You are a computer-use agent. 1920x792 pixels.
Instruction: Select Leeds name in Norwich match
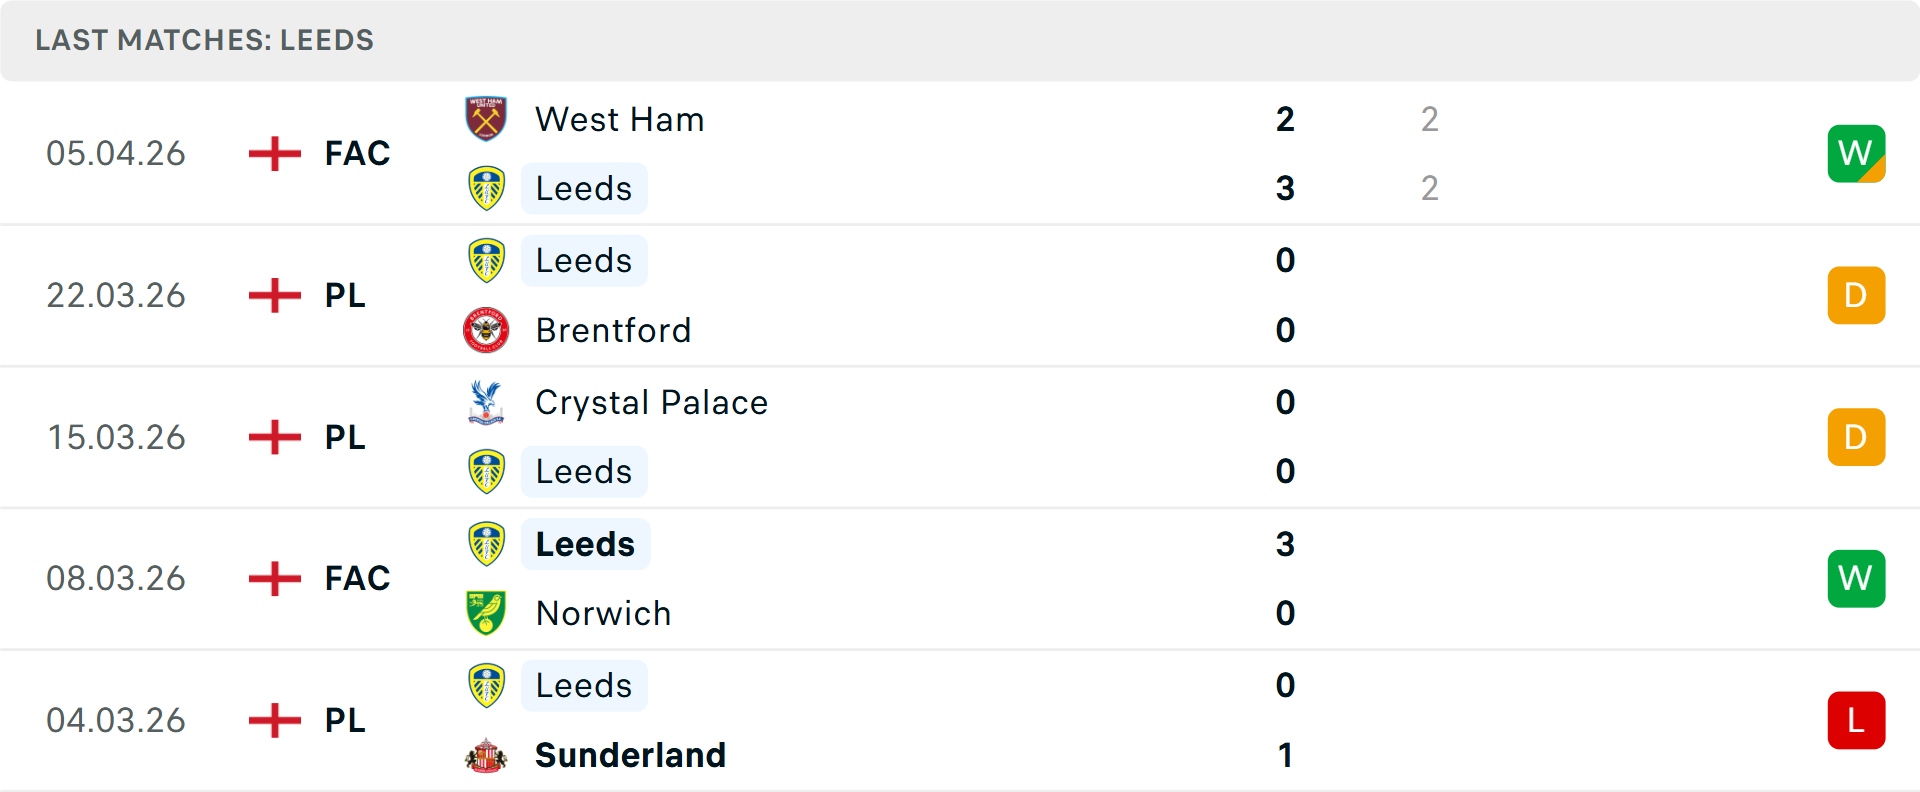tap(585, 544)
